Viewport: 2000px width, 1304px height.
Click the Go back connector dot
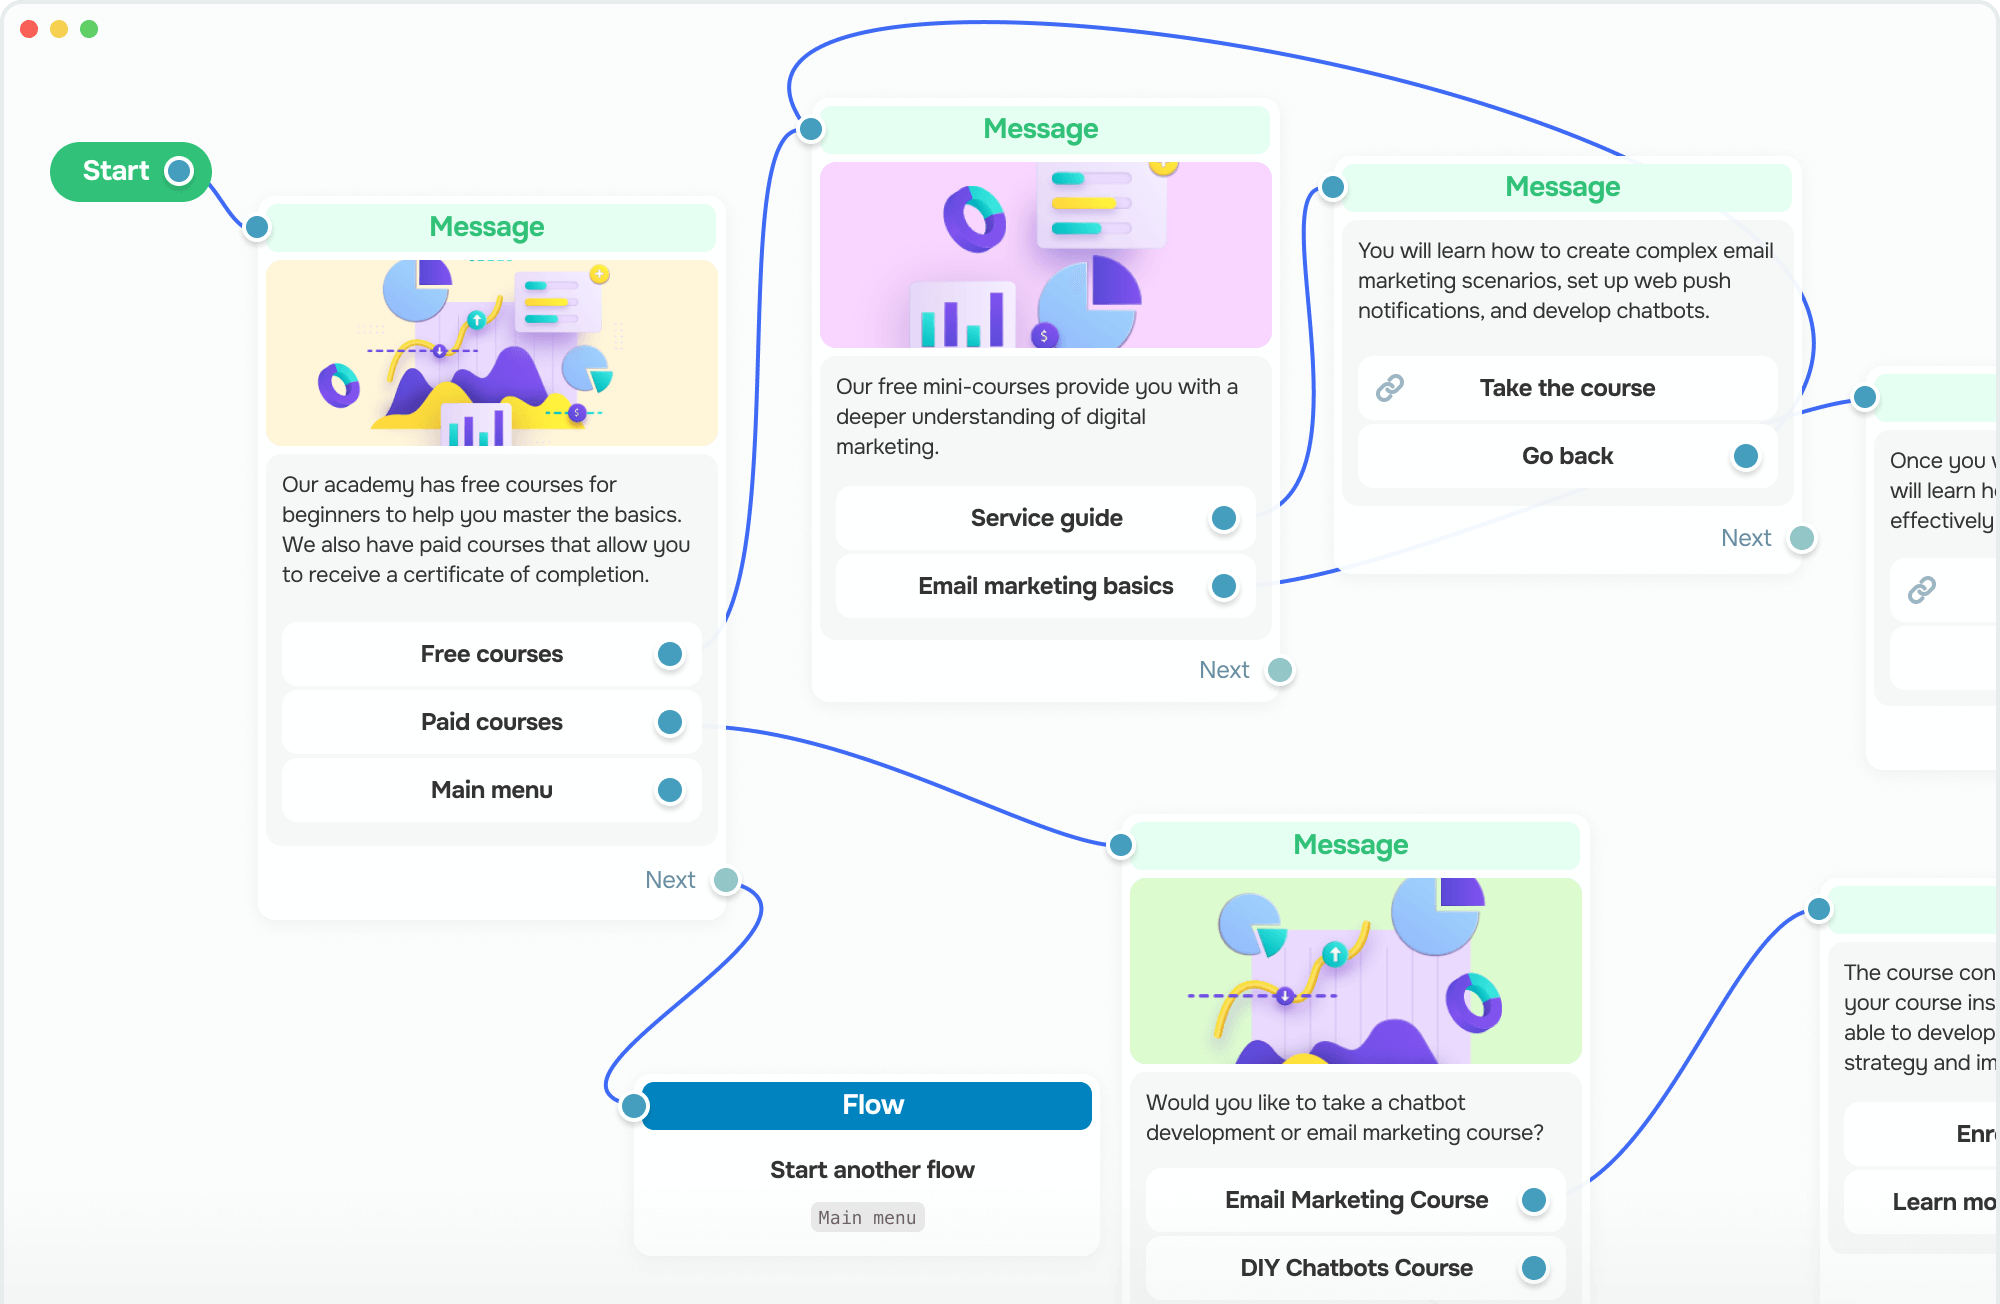pyautogui.click(x=1739, y=456)
